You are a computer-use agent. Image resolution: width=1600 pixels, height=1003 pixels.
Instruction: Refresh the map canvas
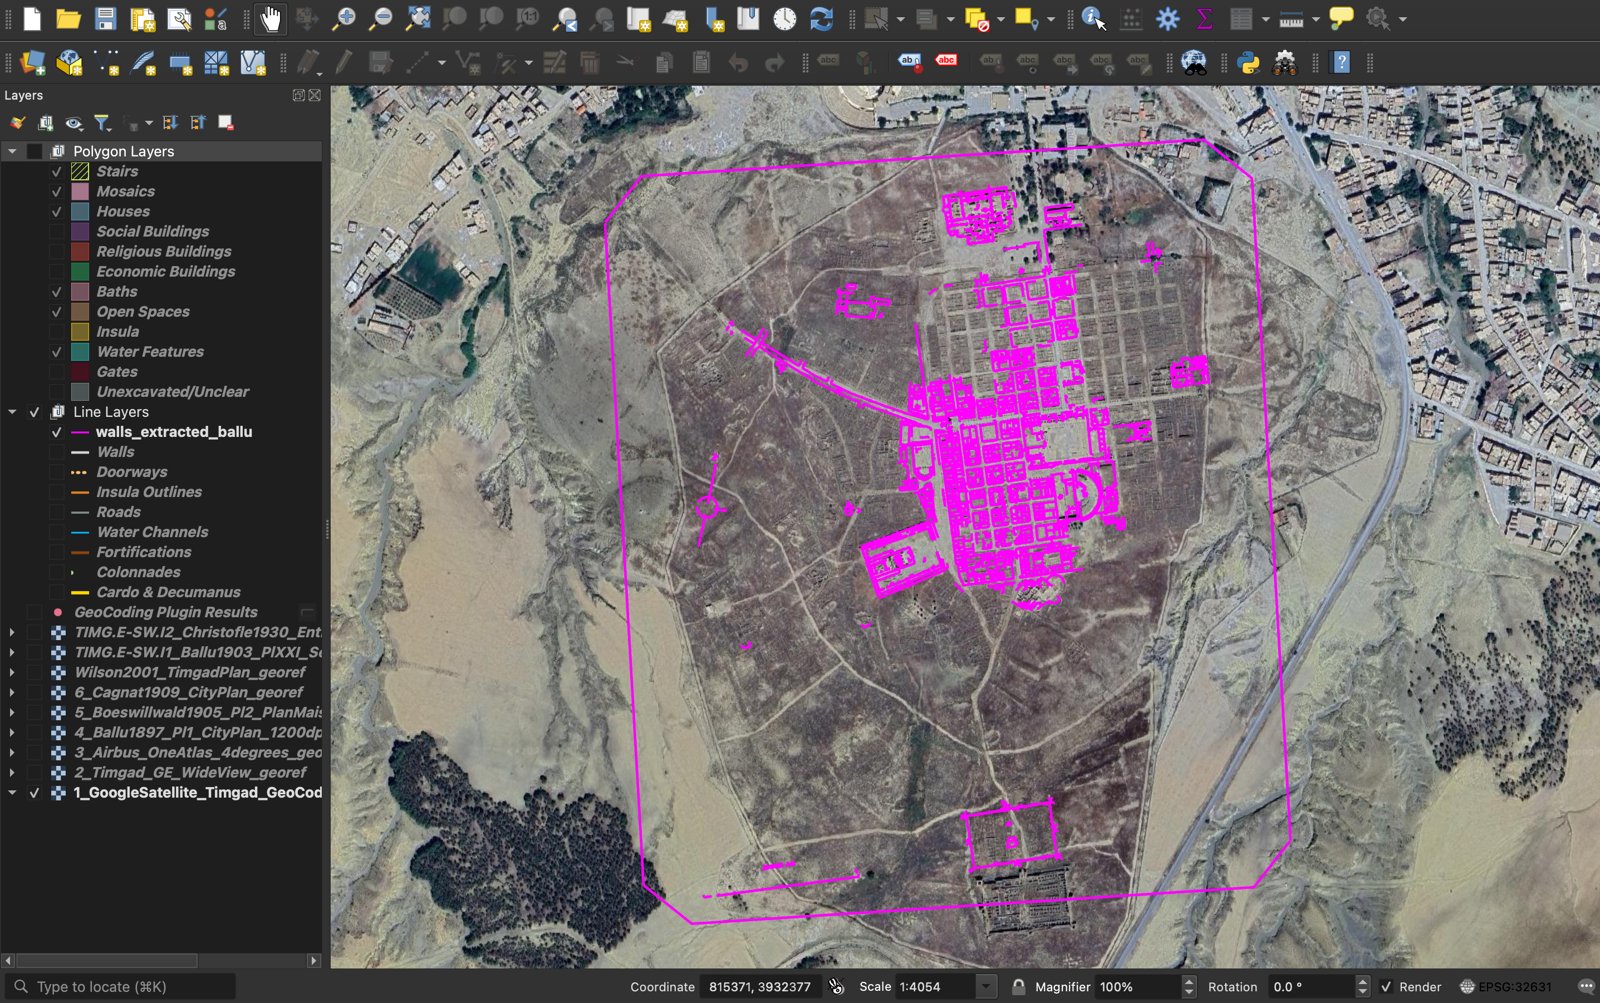pyautogui.click(x=821, y=18)
